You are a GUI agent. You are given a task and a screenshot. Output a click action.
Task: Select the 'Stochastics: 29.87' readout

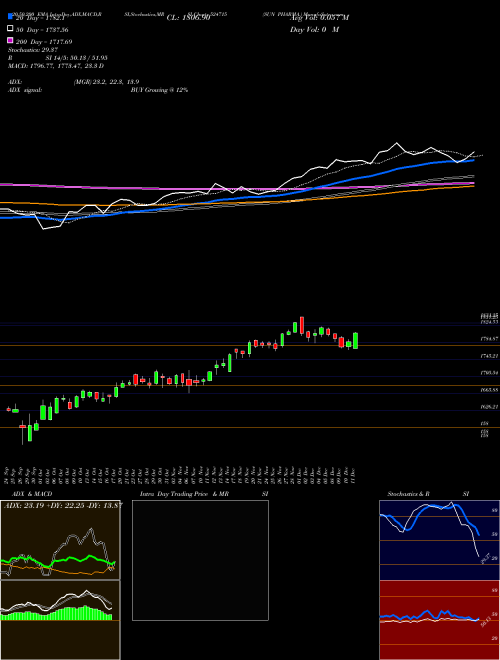click(x=32, y=50)
